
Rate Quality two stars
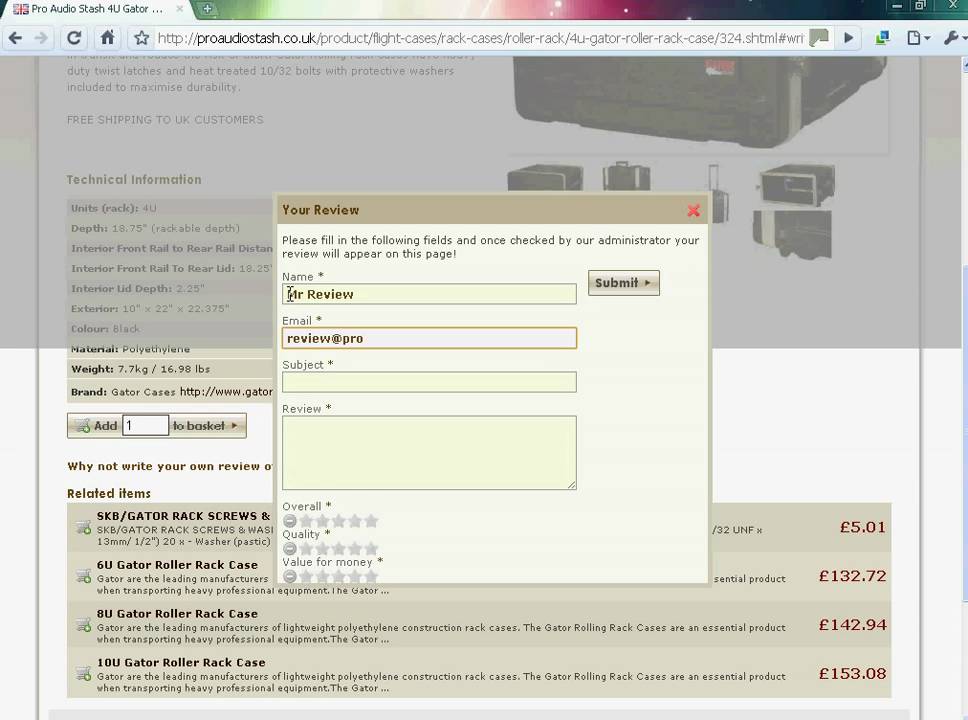[322, 549]
